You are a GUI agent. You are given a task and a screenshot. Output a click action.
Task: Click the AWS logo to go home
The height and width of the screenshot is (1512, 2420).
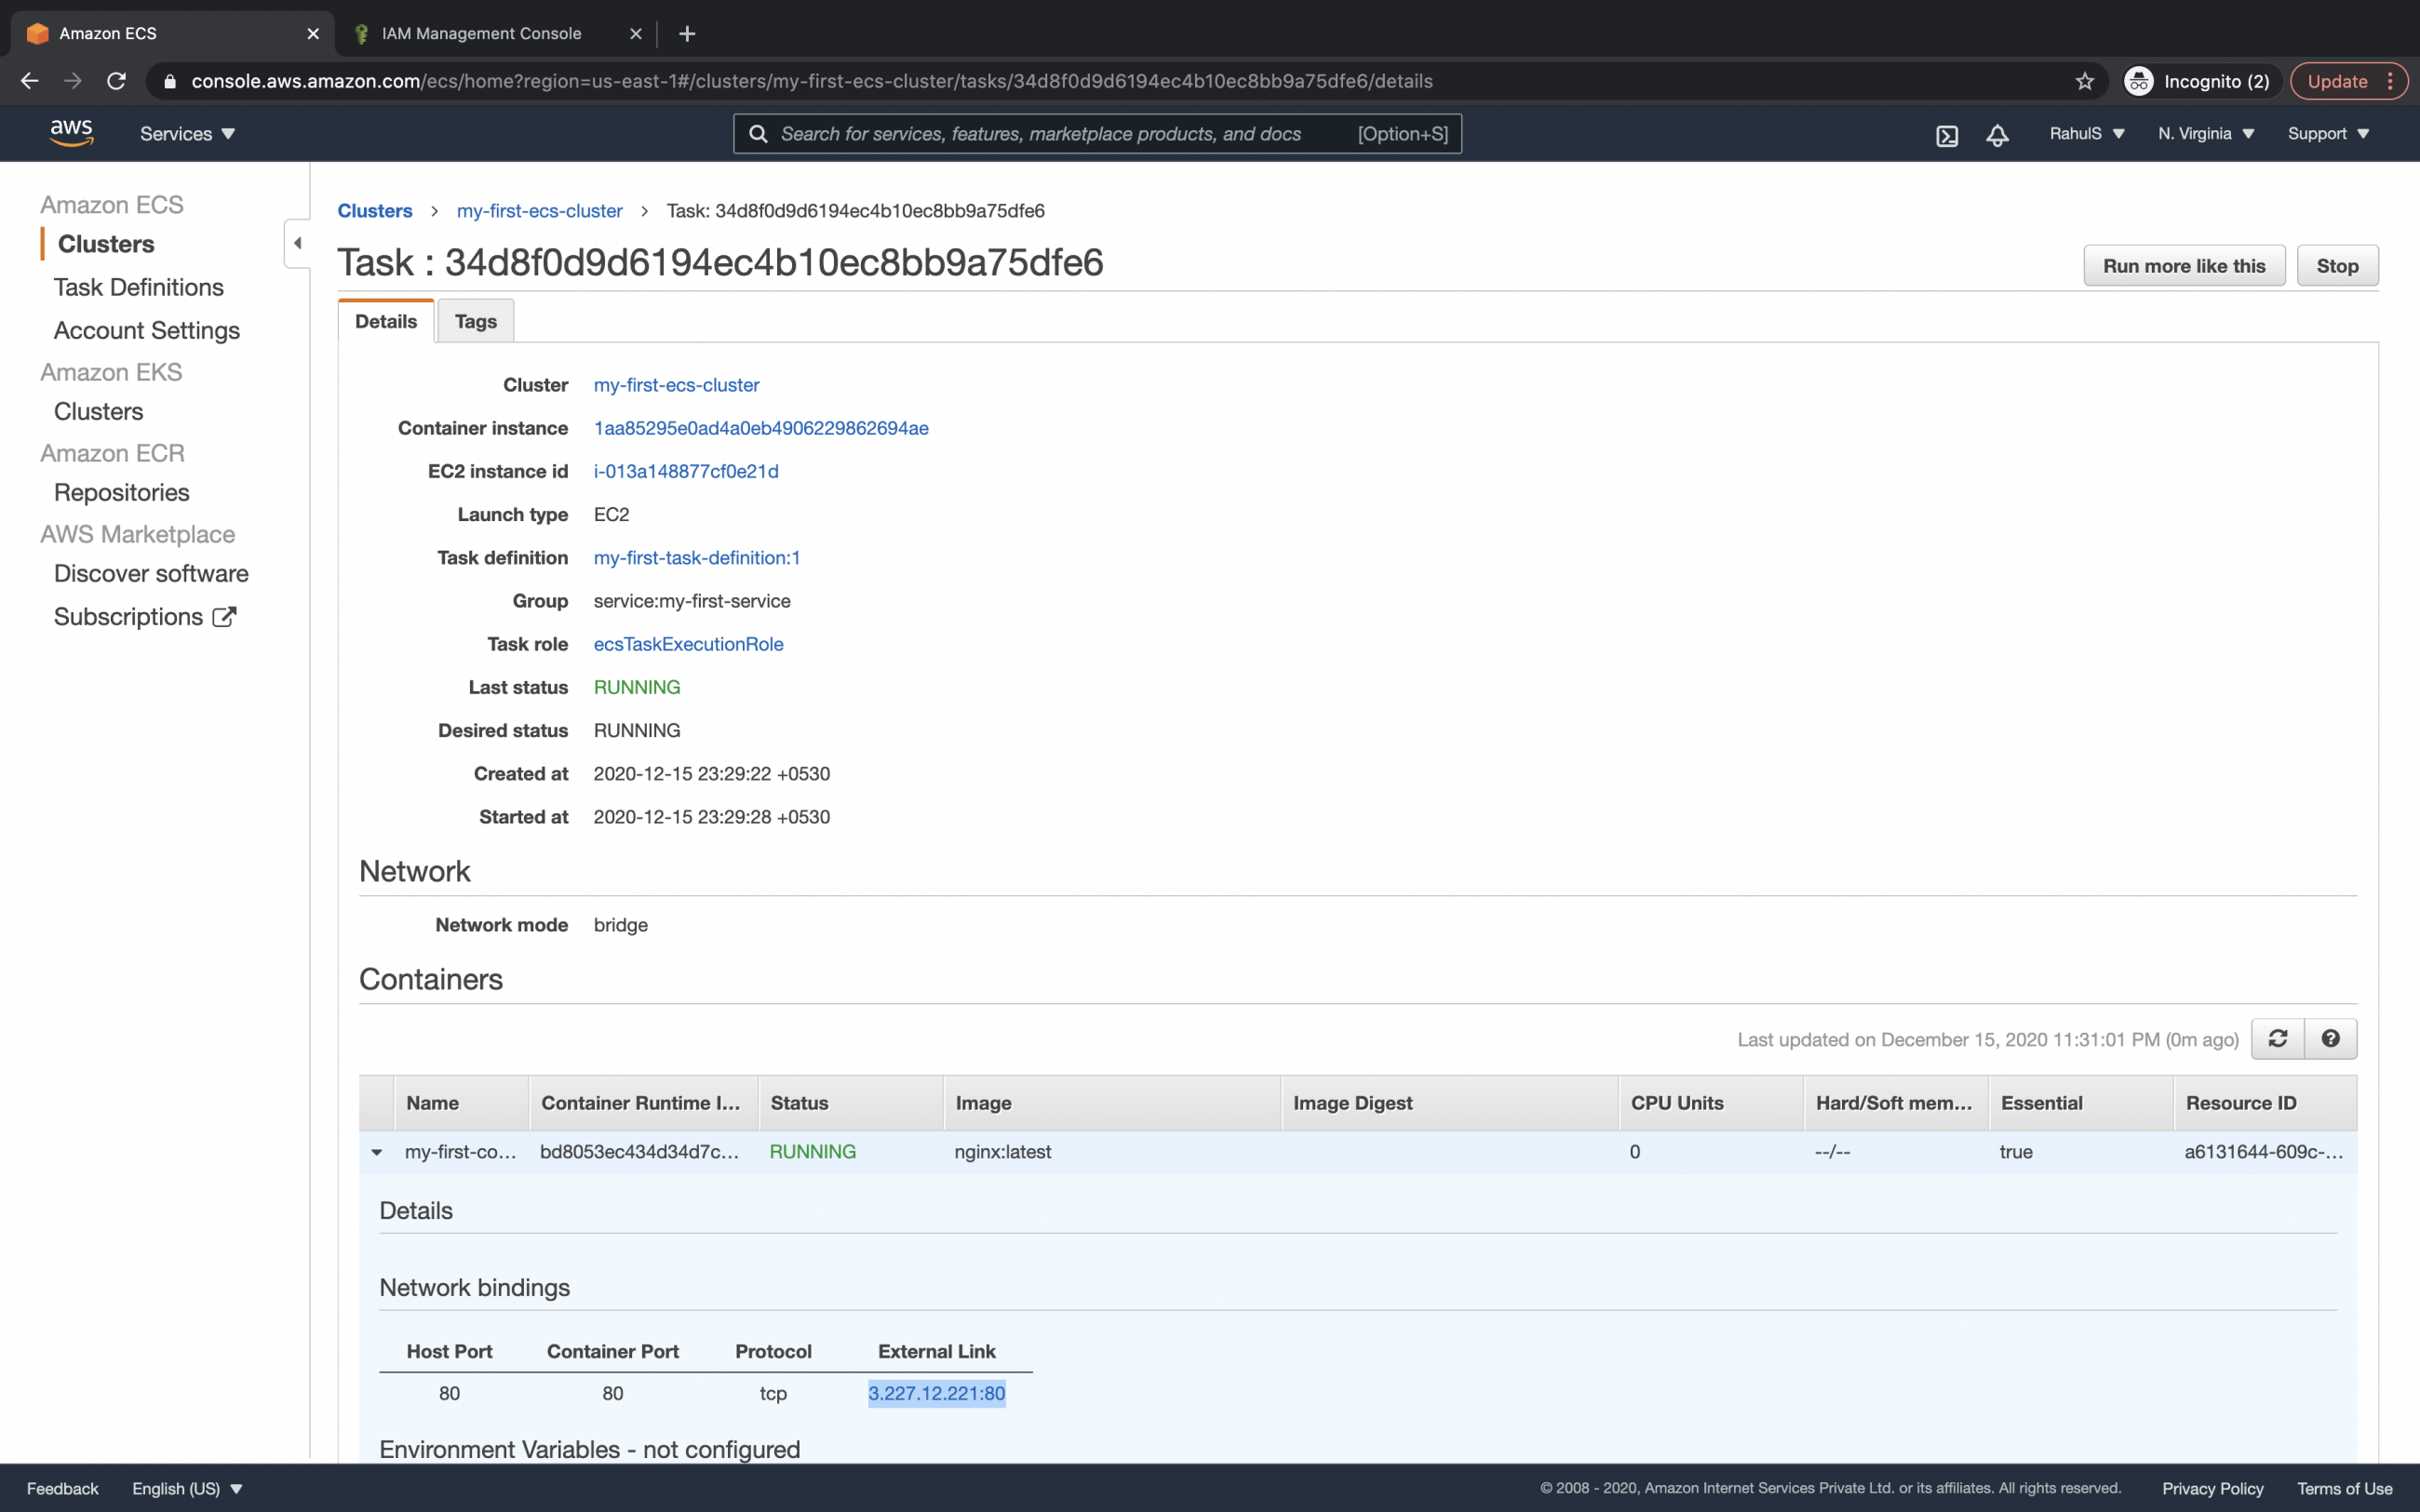70,132
